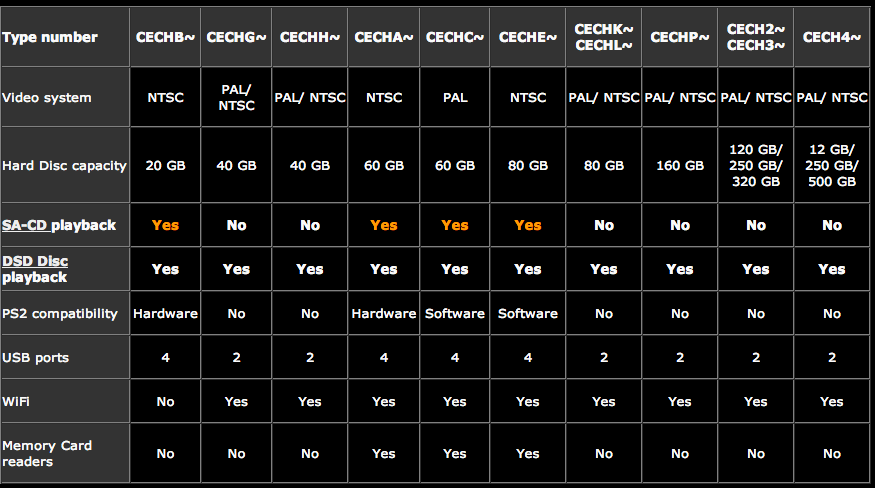Screen dimensions: 875x488
Task: Select the 'NTSC' video cell for CECHE~
Action: pos(528,97)
